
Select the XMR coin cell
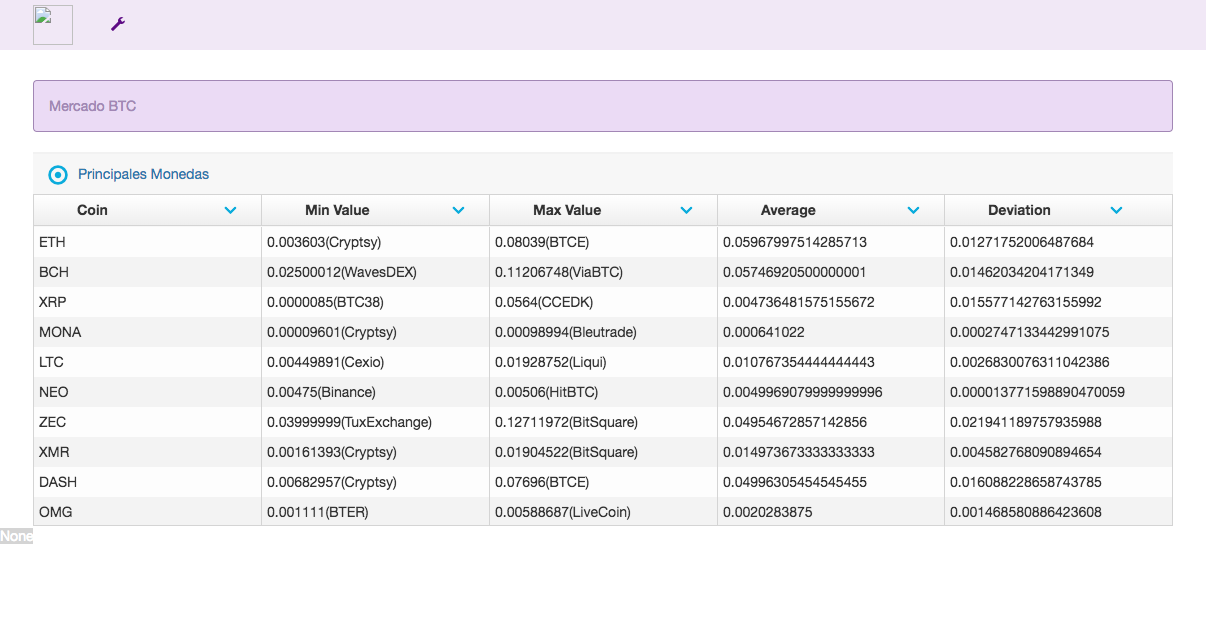click(147, 452)
